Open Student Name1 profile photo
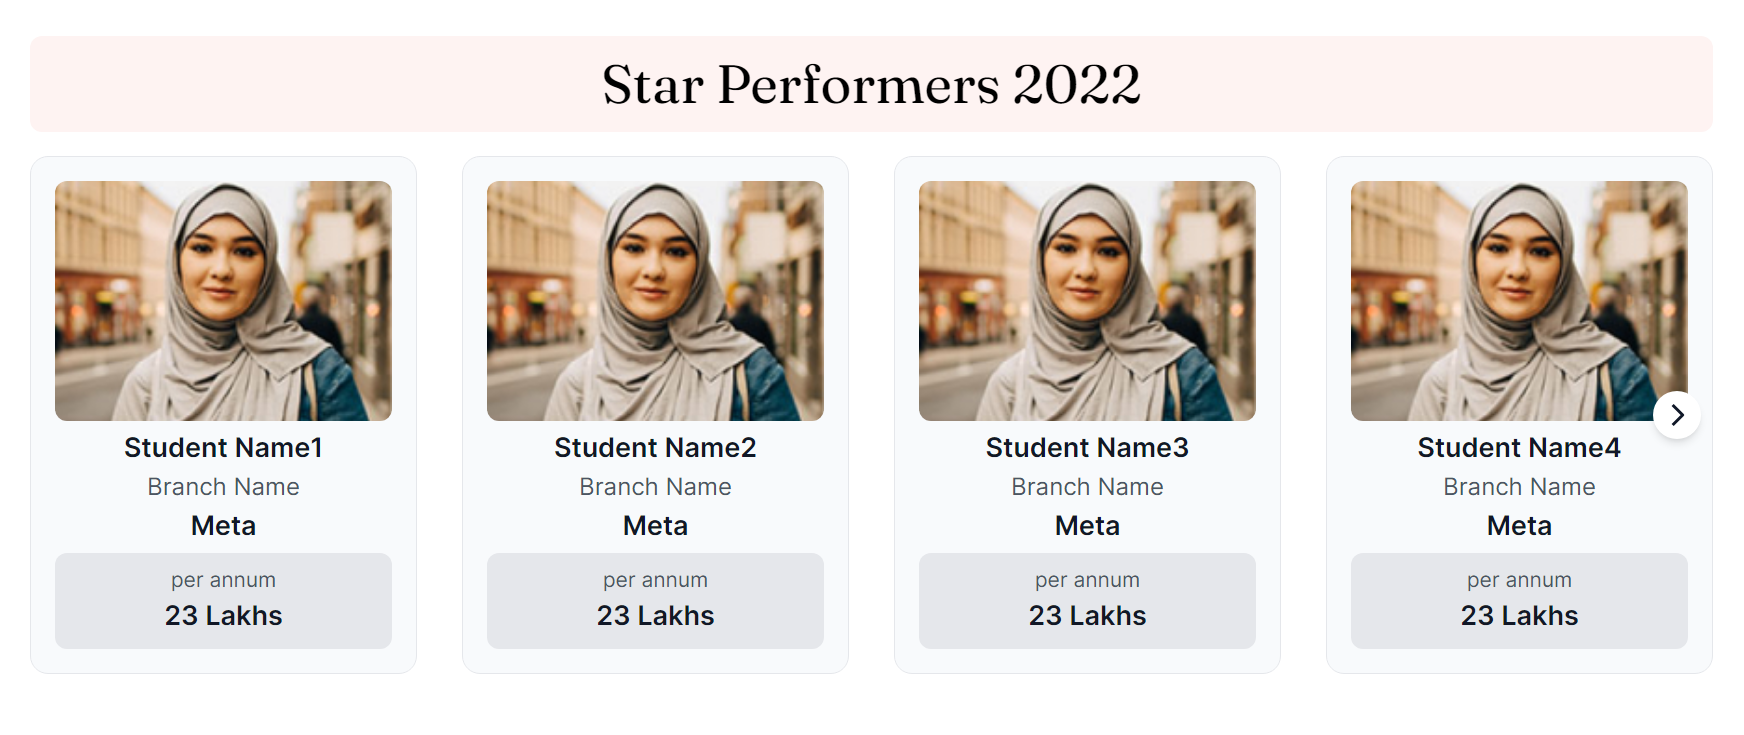This screenshot has height=735, width=1744. tap(223, 300)
